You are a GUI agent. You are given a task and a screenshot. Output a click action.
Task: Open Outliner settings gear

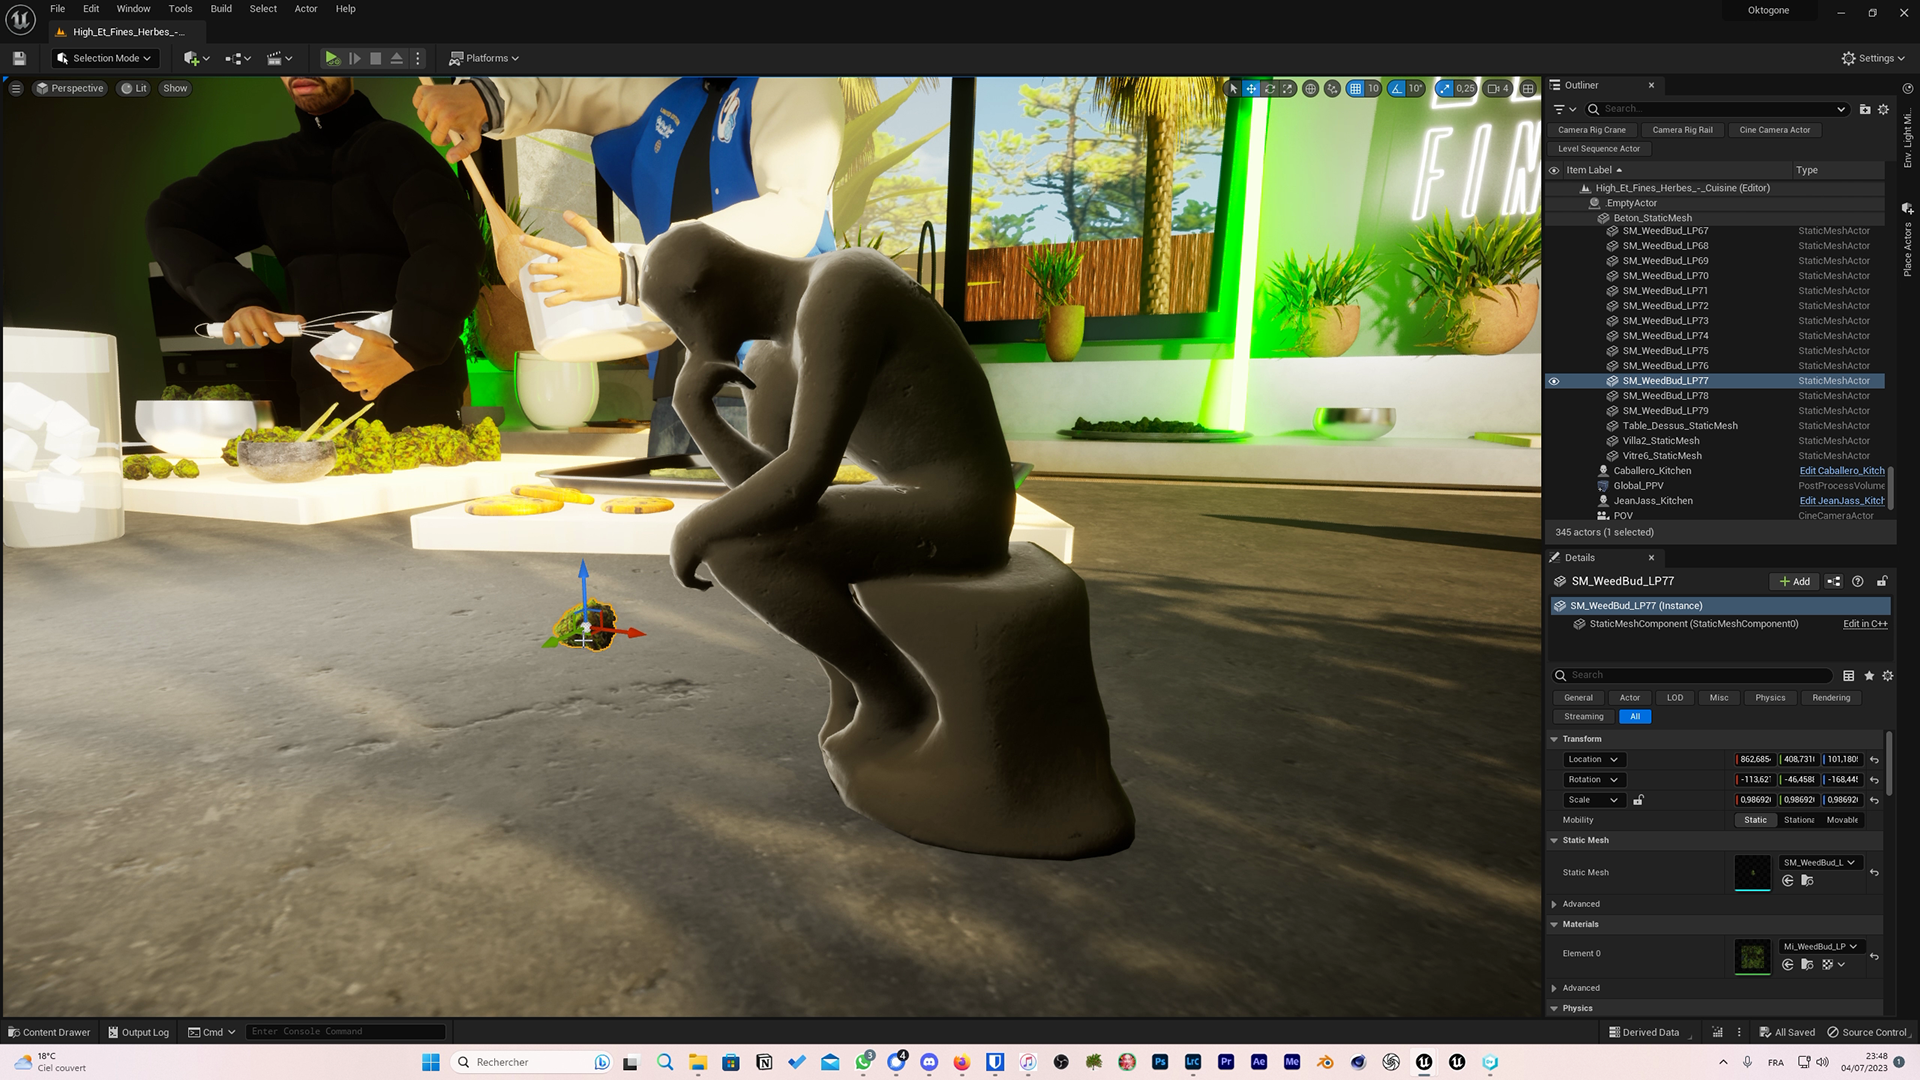click(1884, 109)
